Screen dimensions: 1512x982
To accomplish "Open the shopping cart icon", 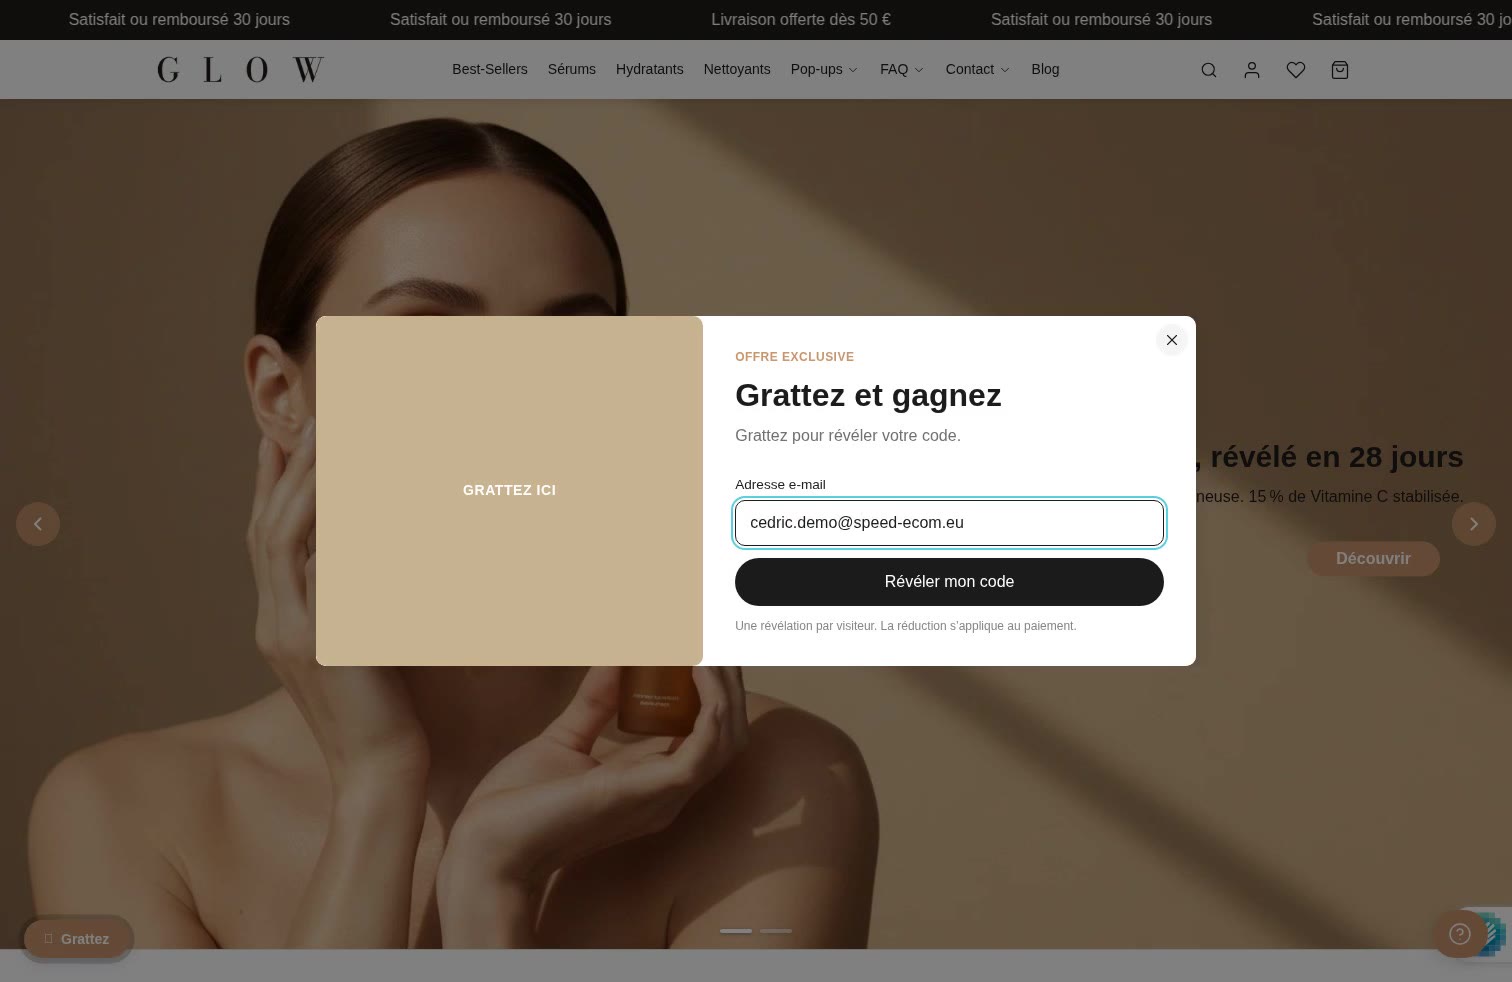I will pyautogui.click(x=1339, y=70).
